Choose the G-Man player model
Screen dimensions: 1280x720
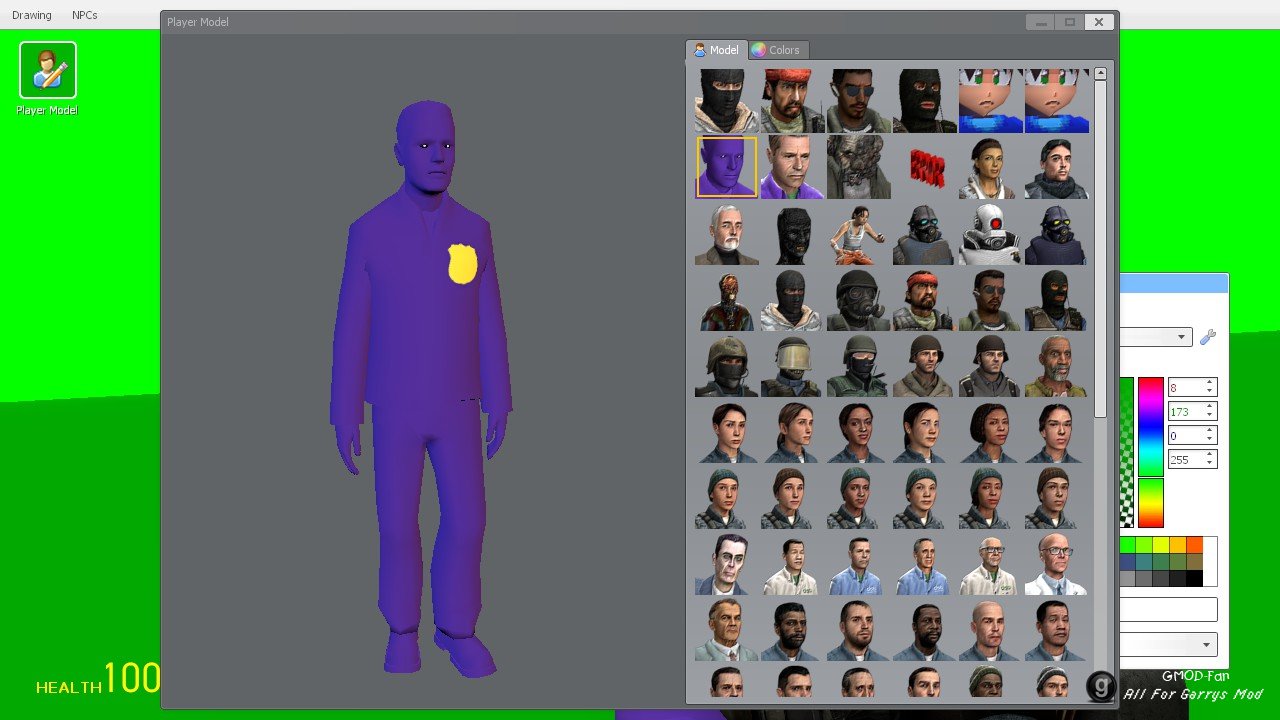tap(726, 564)
